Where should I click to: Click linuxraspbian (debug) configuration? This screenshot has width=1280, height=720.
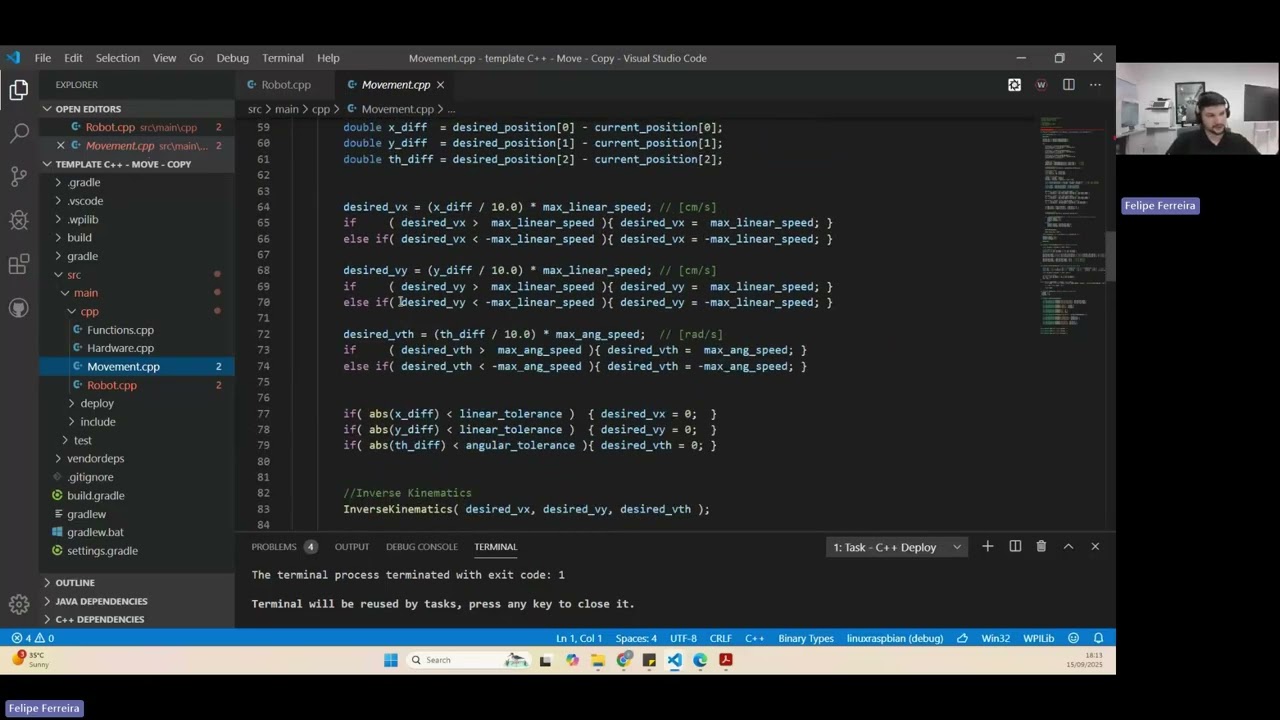tap(895, 638)
